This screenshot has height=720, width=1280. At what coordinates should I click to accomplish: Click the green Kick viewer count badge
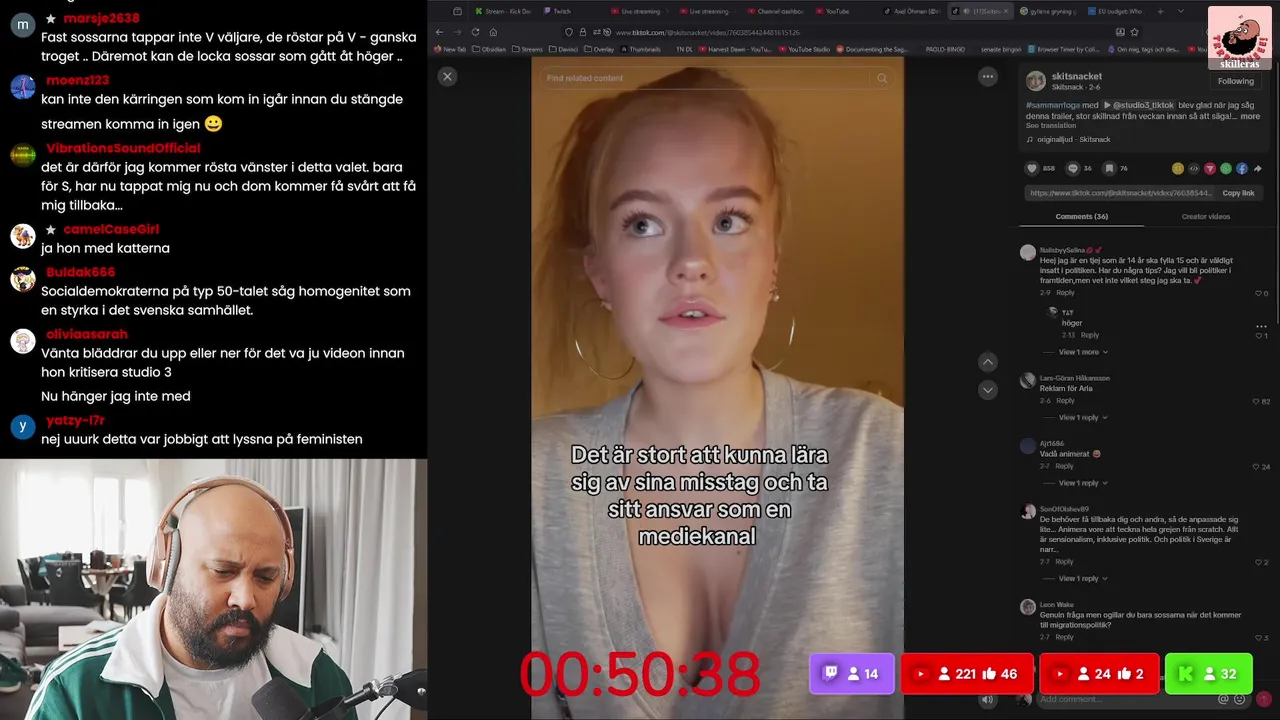click(1208, 674)
